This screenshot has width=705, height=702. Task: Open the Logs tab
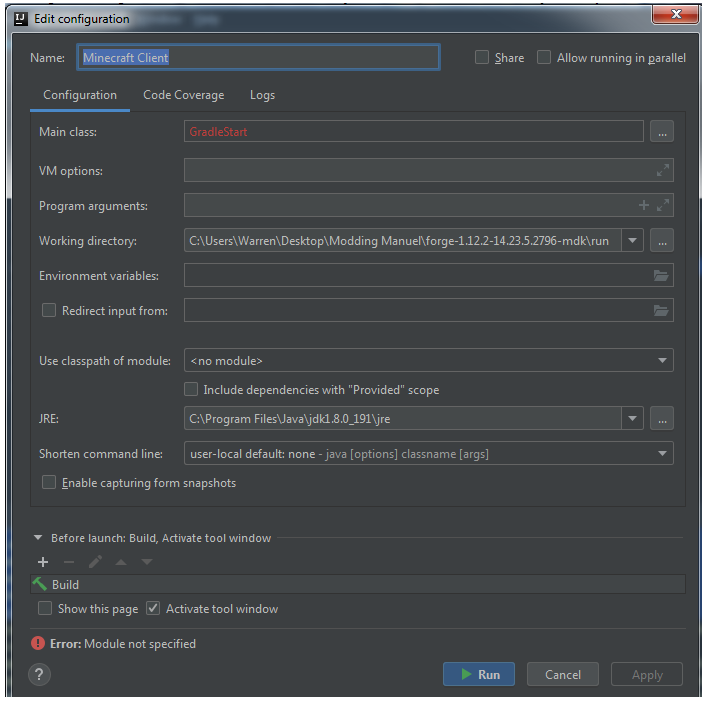click(262, 95)
